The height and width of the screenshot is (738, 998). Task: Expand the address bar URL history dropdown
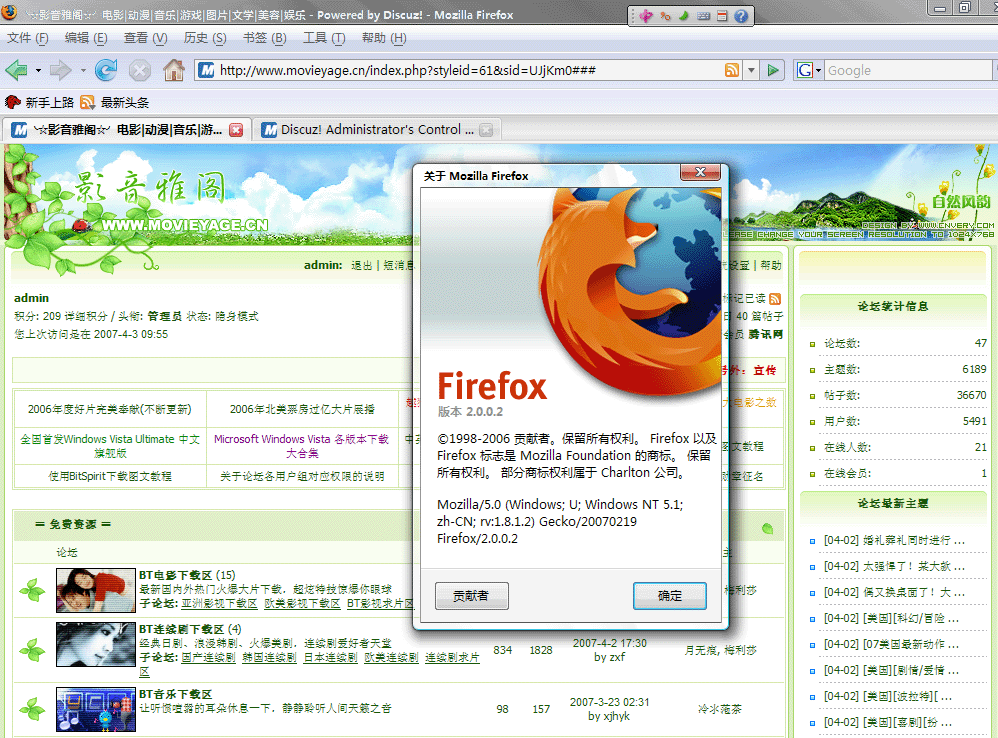coord(751,70)
